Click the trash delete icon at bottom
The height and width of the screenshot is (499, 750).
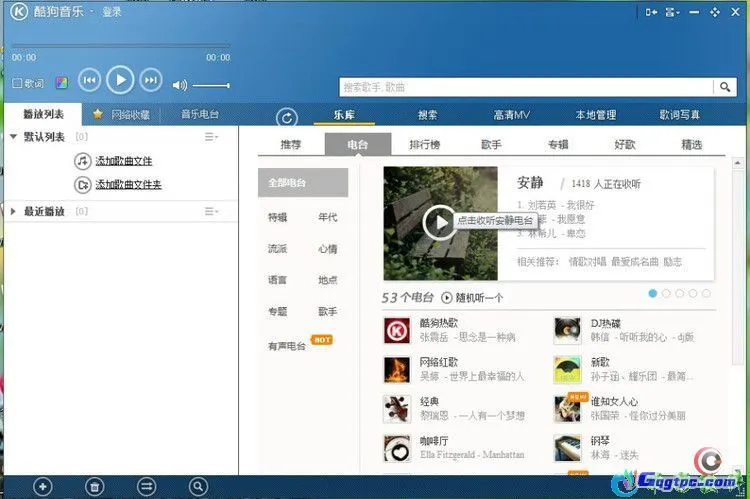click(95, 486)
